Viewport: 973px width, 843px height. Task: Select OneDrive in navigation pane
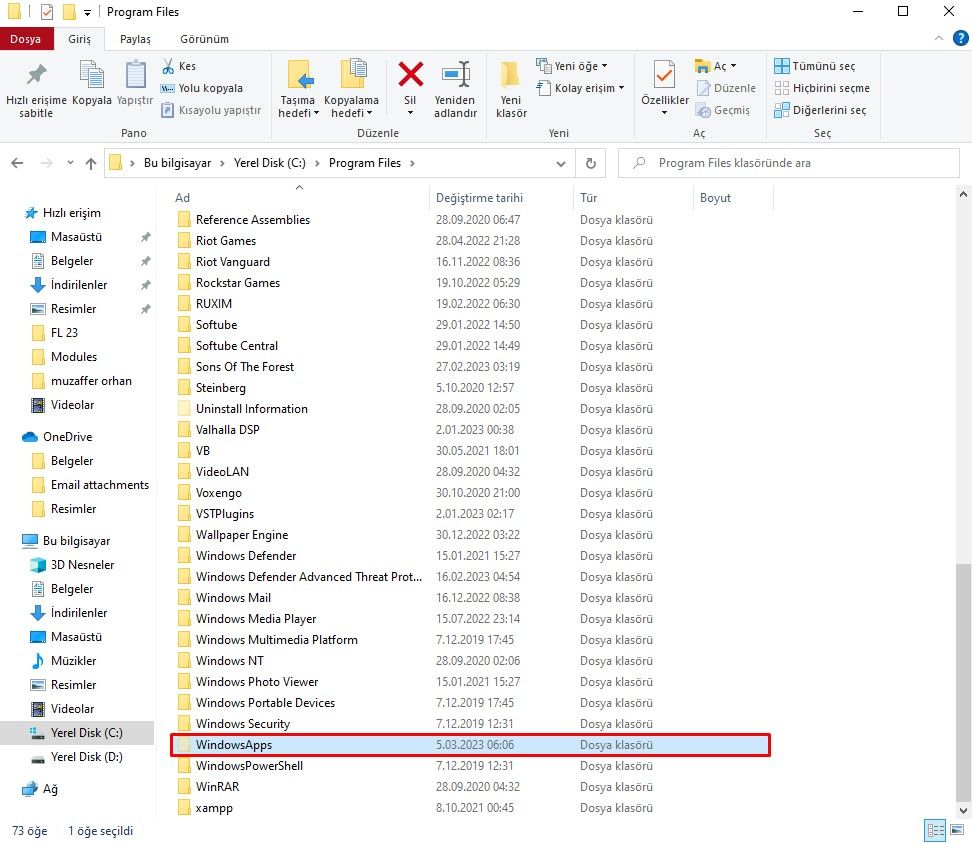[68, 437]
